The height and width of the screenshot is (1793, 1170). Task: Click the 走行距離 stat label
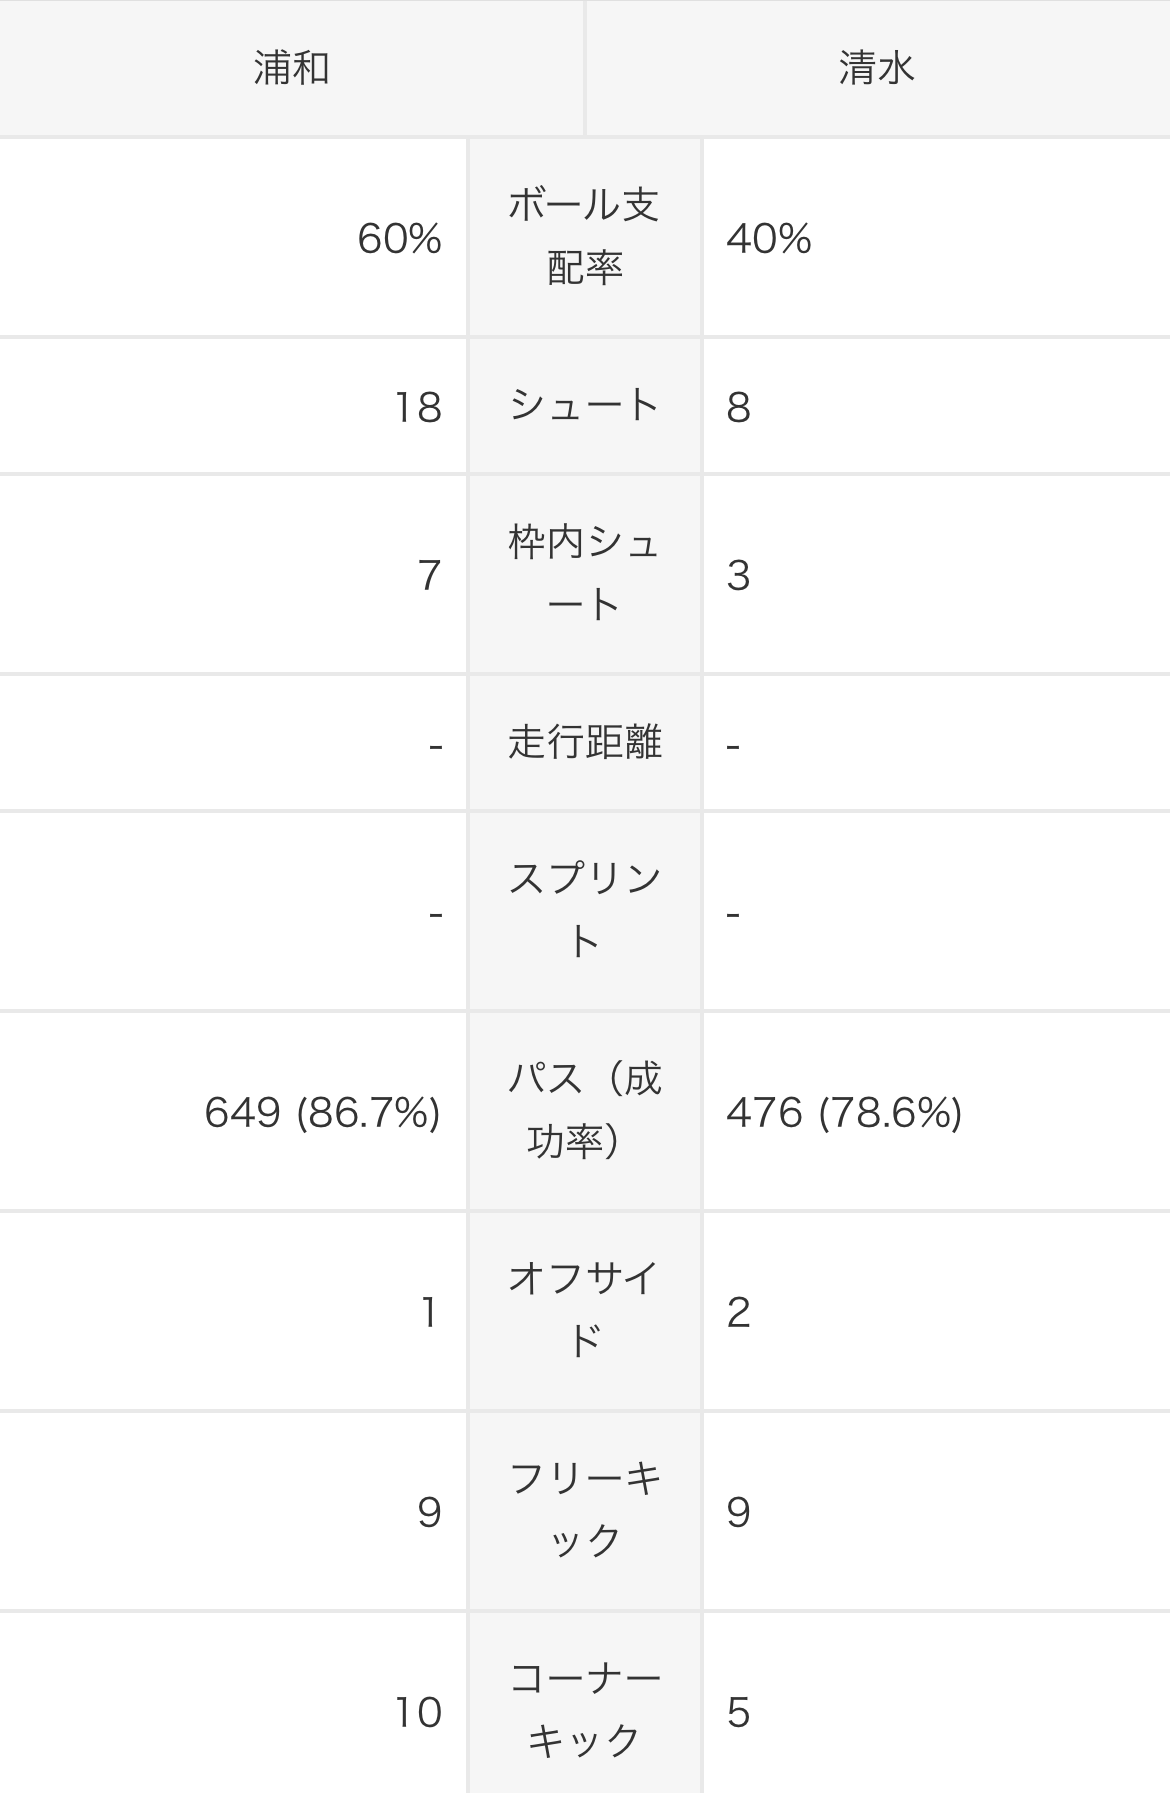(584, 743)
